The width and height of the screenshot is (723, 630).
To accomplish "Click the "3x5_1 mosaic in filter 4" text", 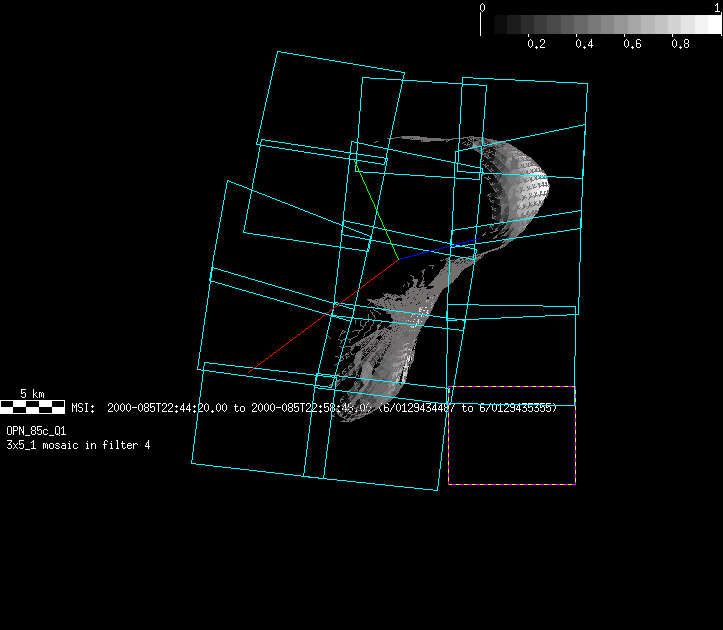I will 79,445.
